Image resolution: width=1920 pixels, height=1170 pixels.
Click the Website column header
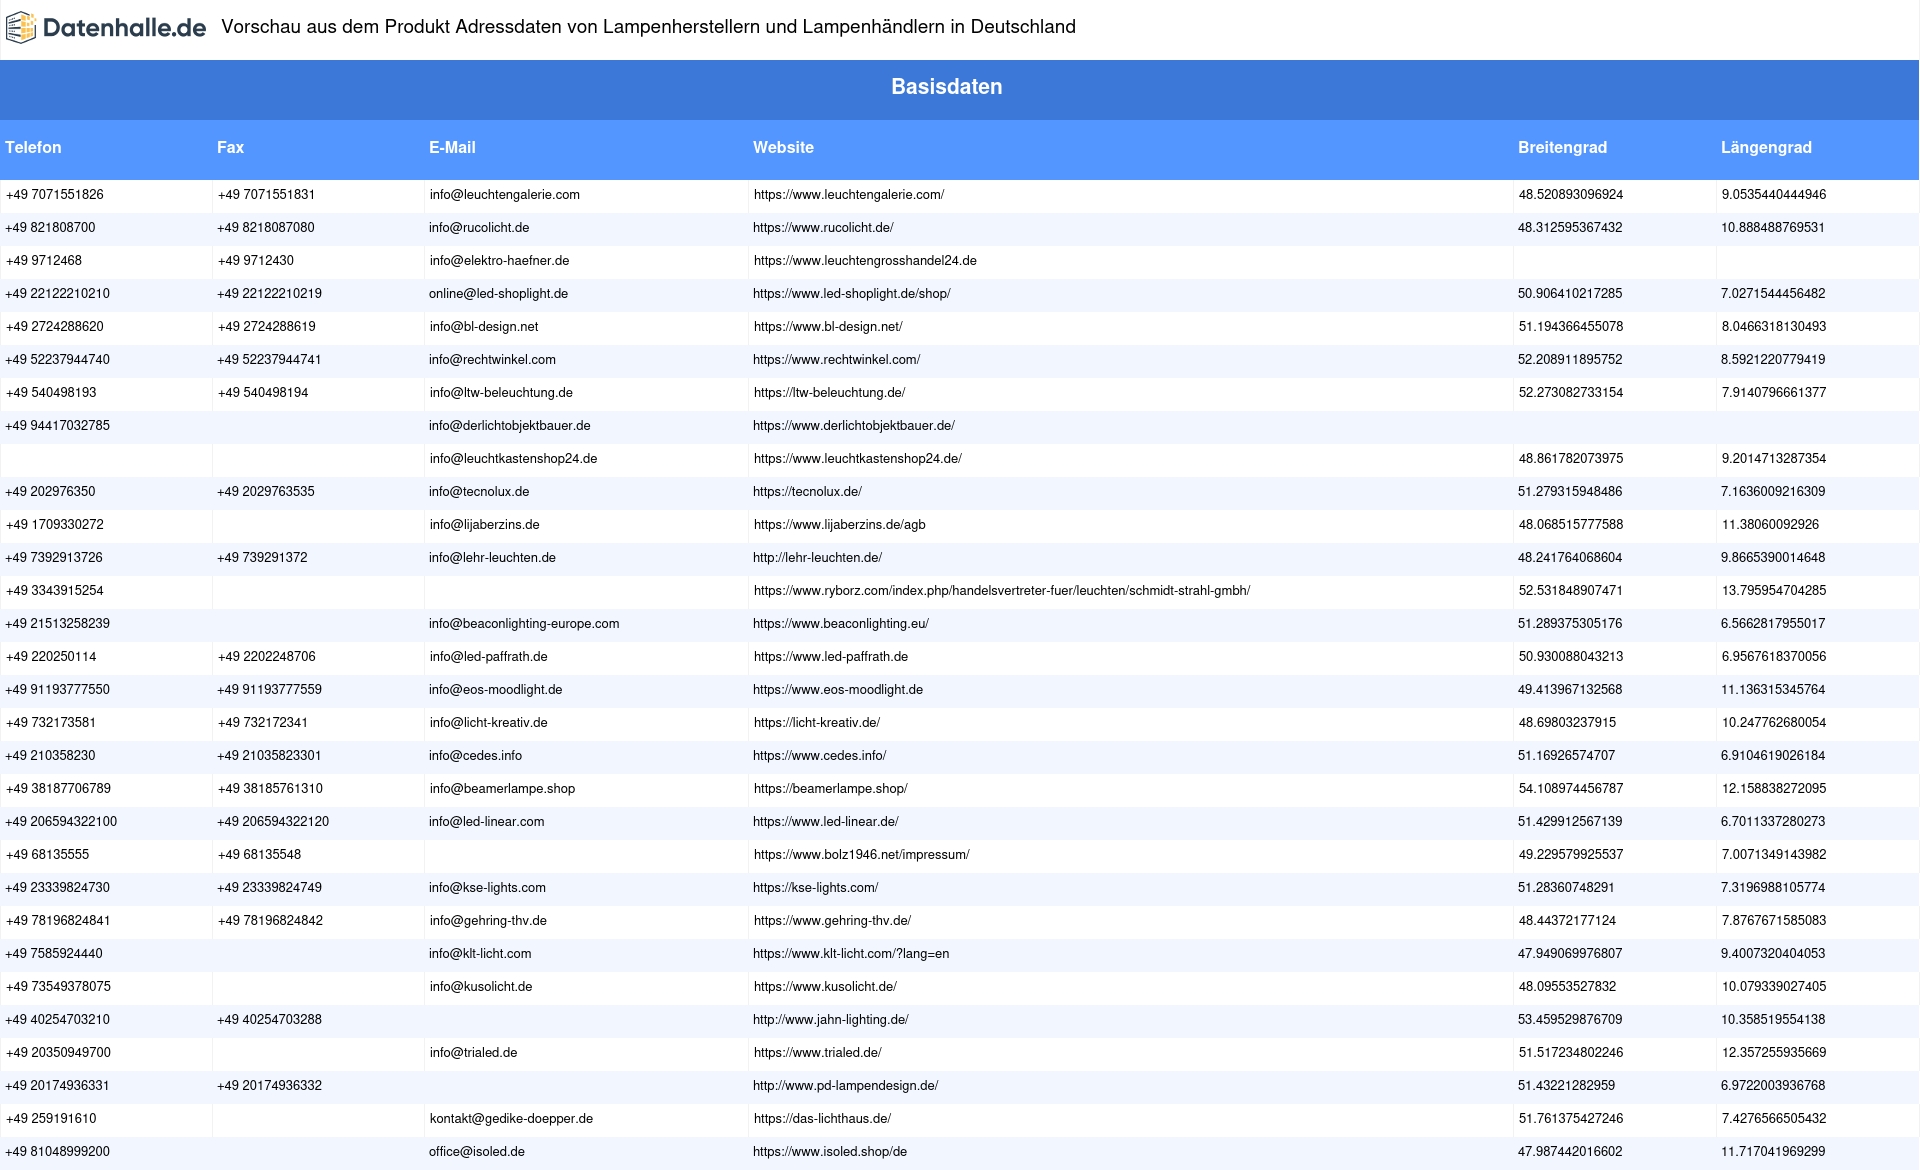(x=783, y=147)
